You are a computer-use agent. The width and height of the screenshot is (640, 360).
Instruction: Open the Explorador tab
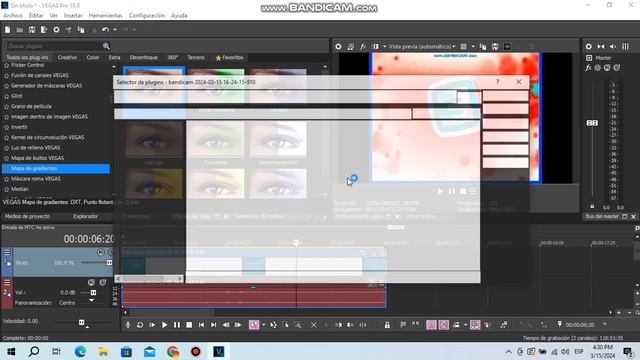point(85,216)
